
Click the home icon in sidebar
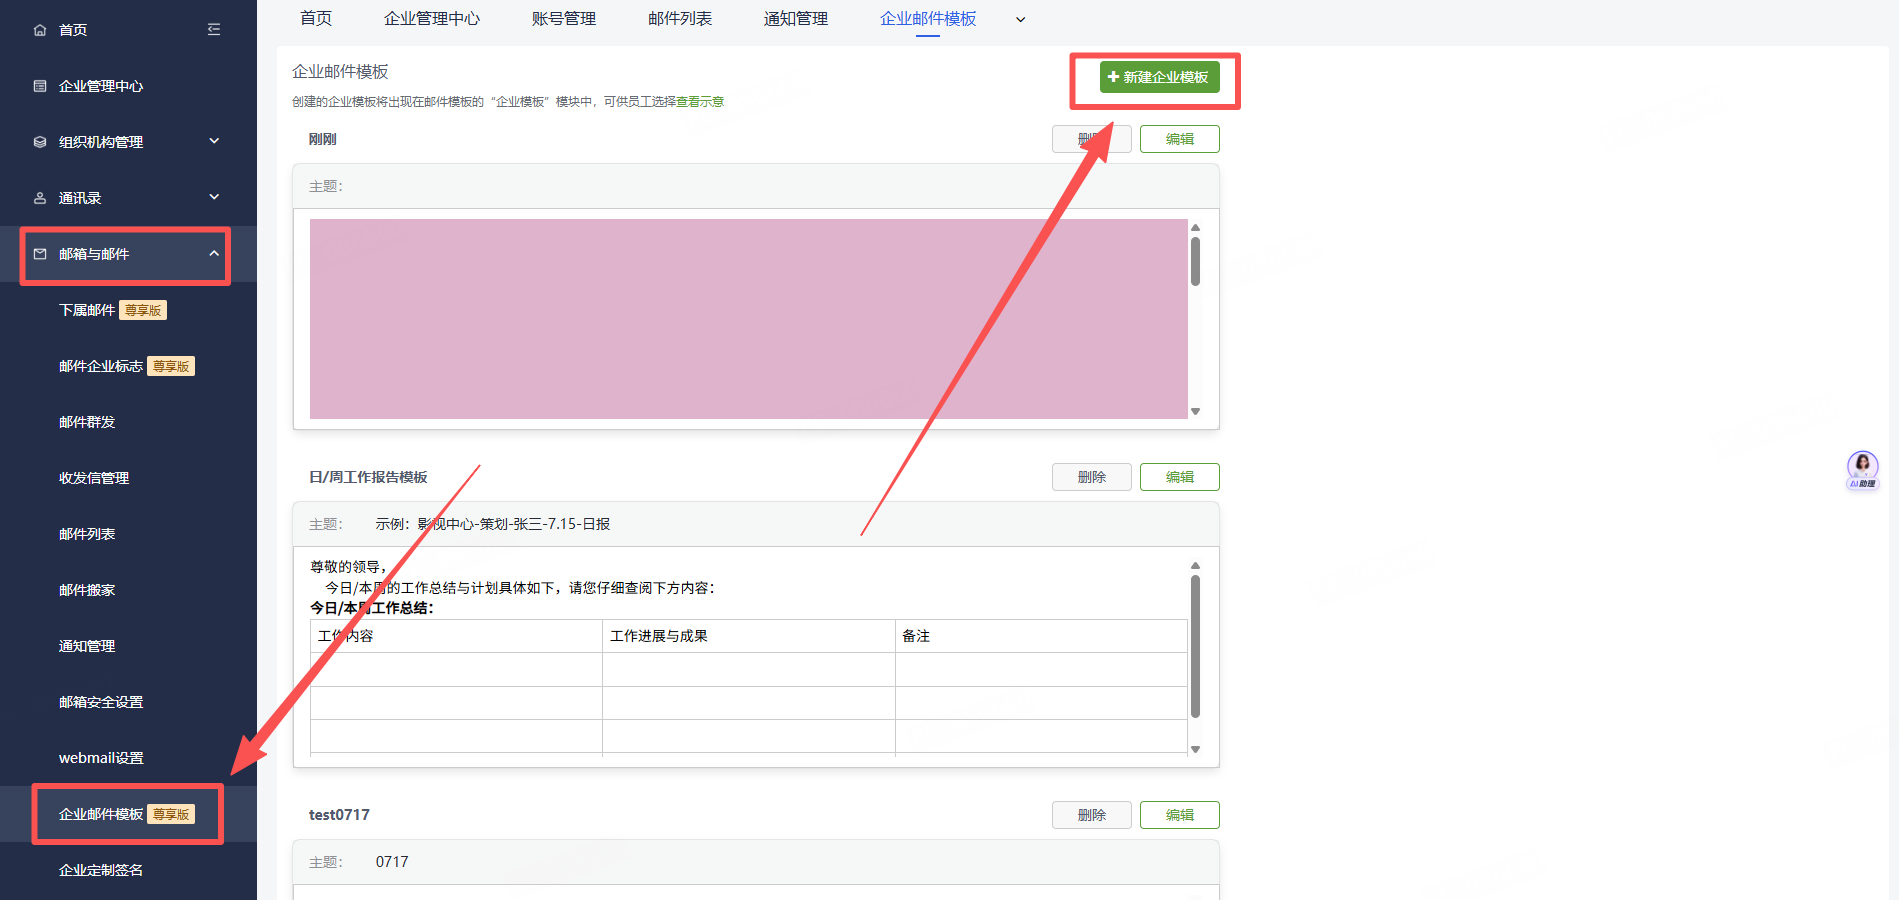[40, 30]
